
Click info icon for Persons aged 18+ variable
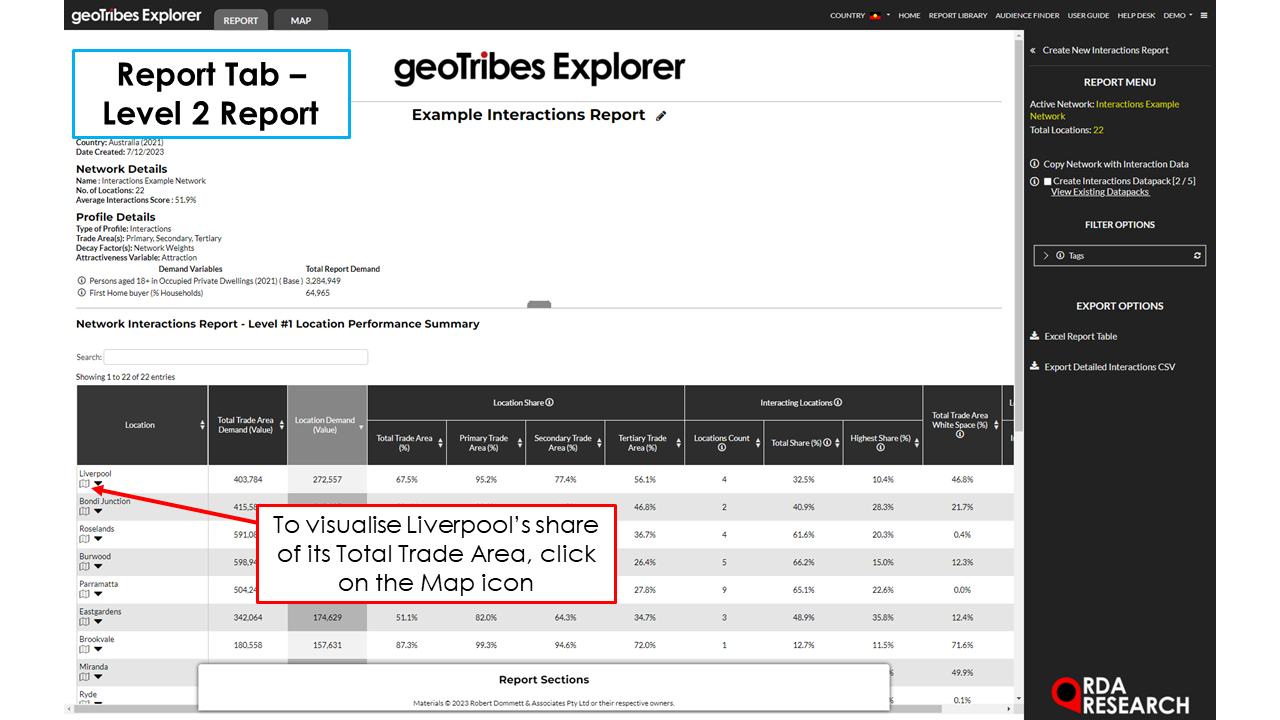click(82, 281)
